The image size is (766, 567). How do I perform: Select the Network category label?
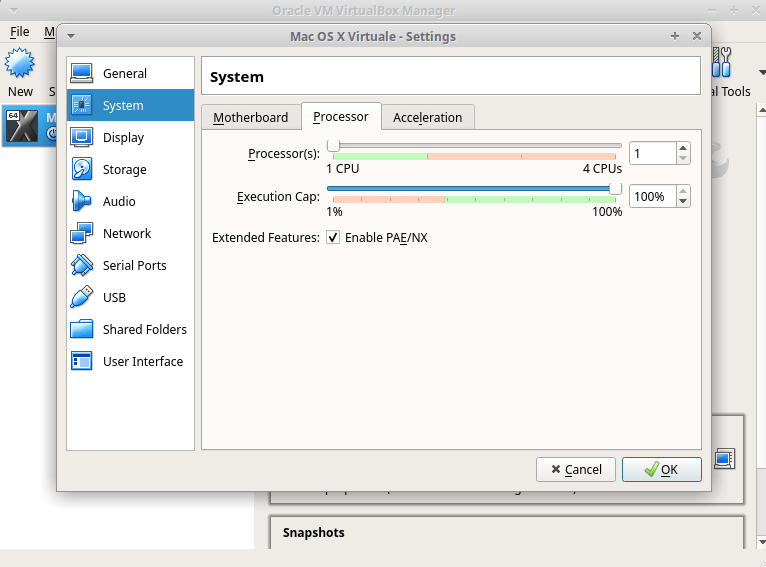(x=127, y=233)
